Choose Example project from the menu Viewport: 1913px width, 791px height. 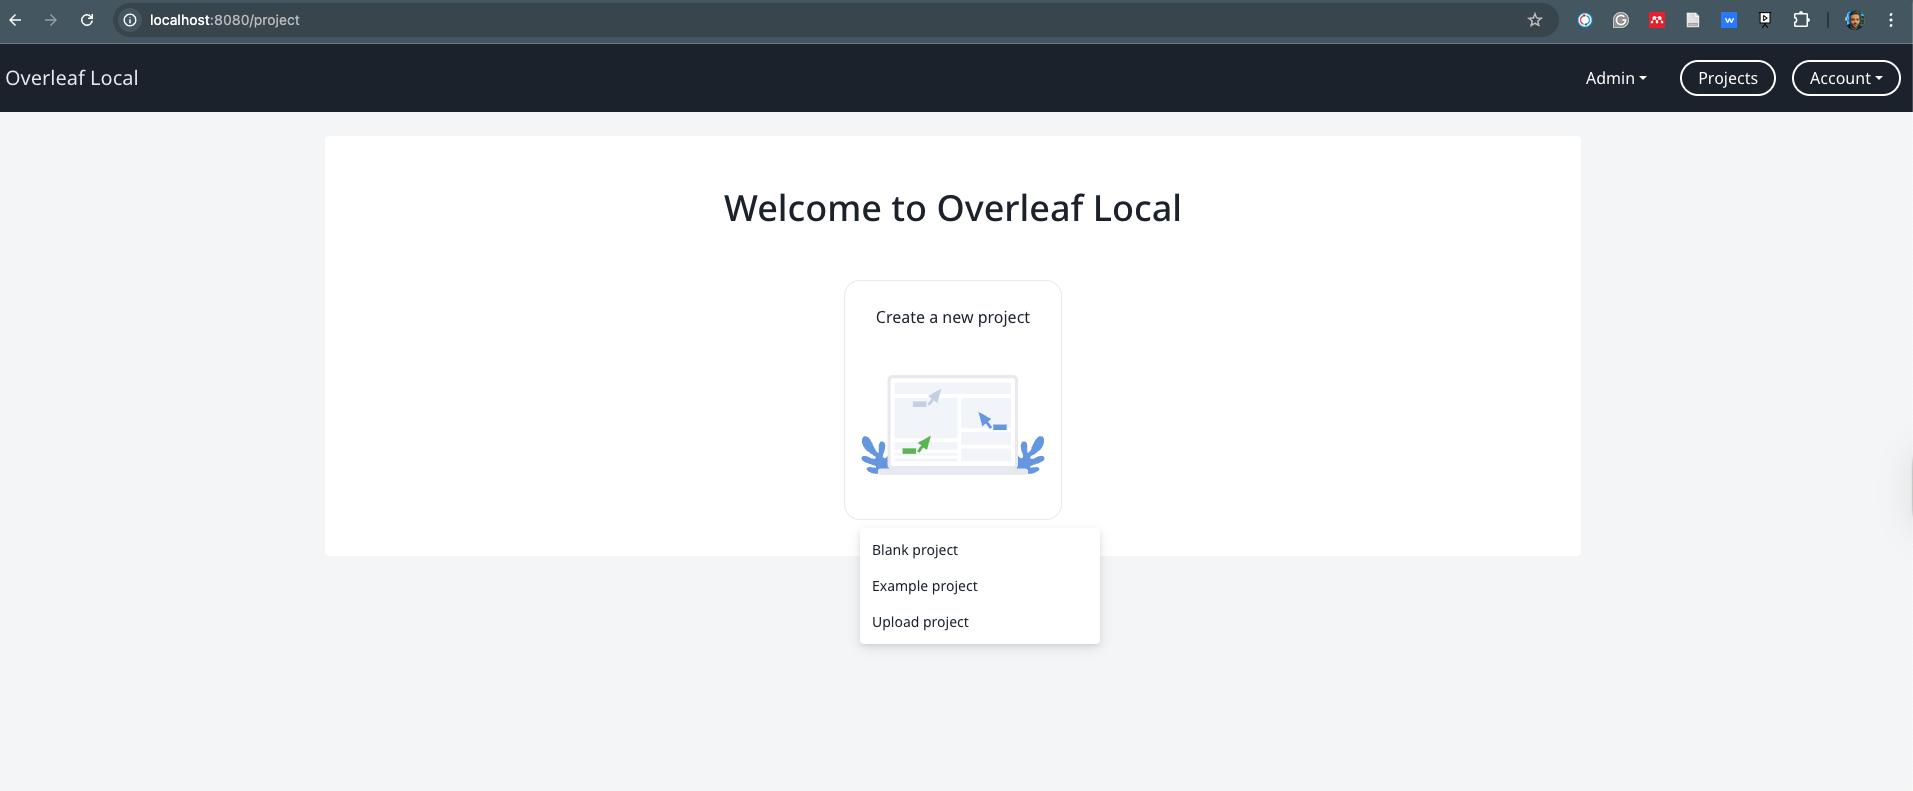(x=925, y=586)
